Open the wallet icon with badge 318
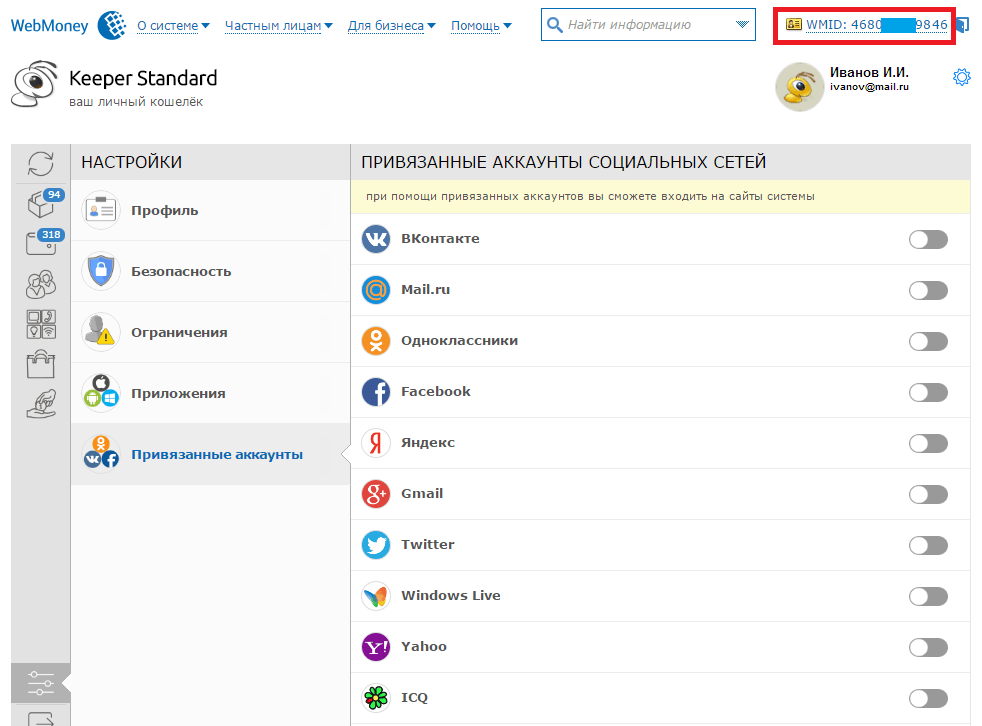Screen dimensions: 982x726 [43, 242]
